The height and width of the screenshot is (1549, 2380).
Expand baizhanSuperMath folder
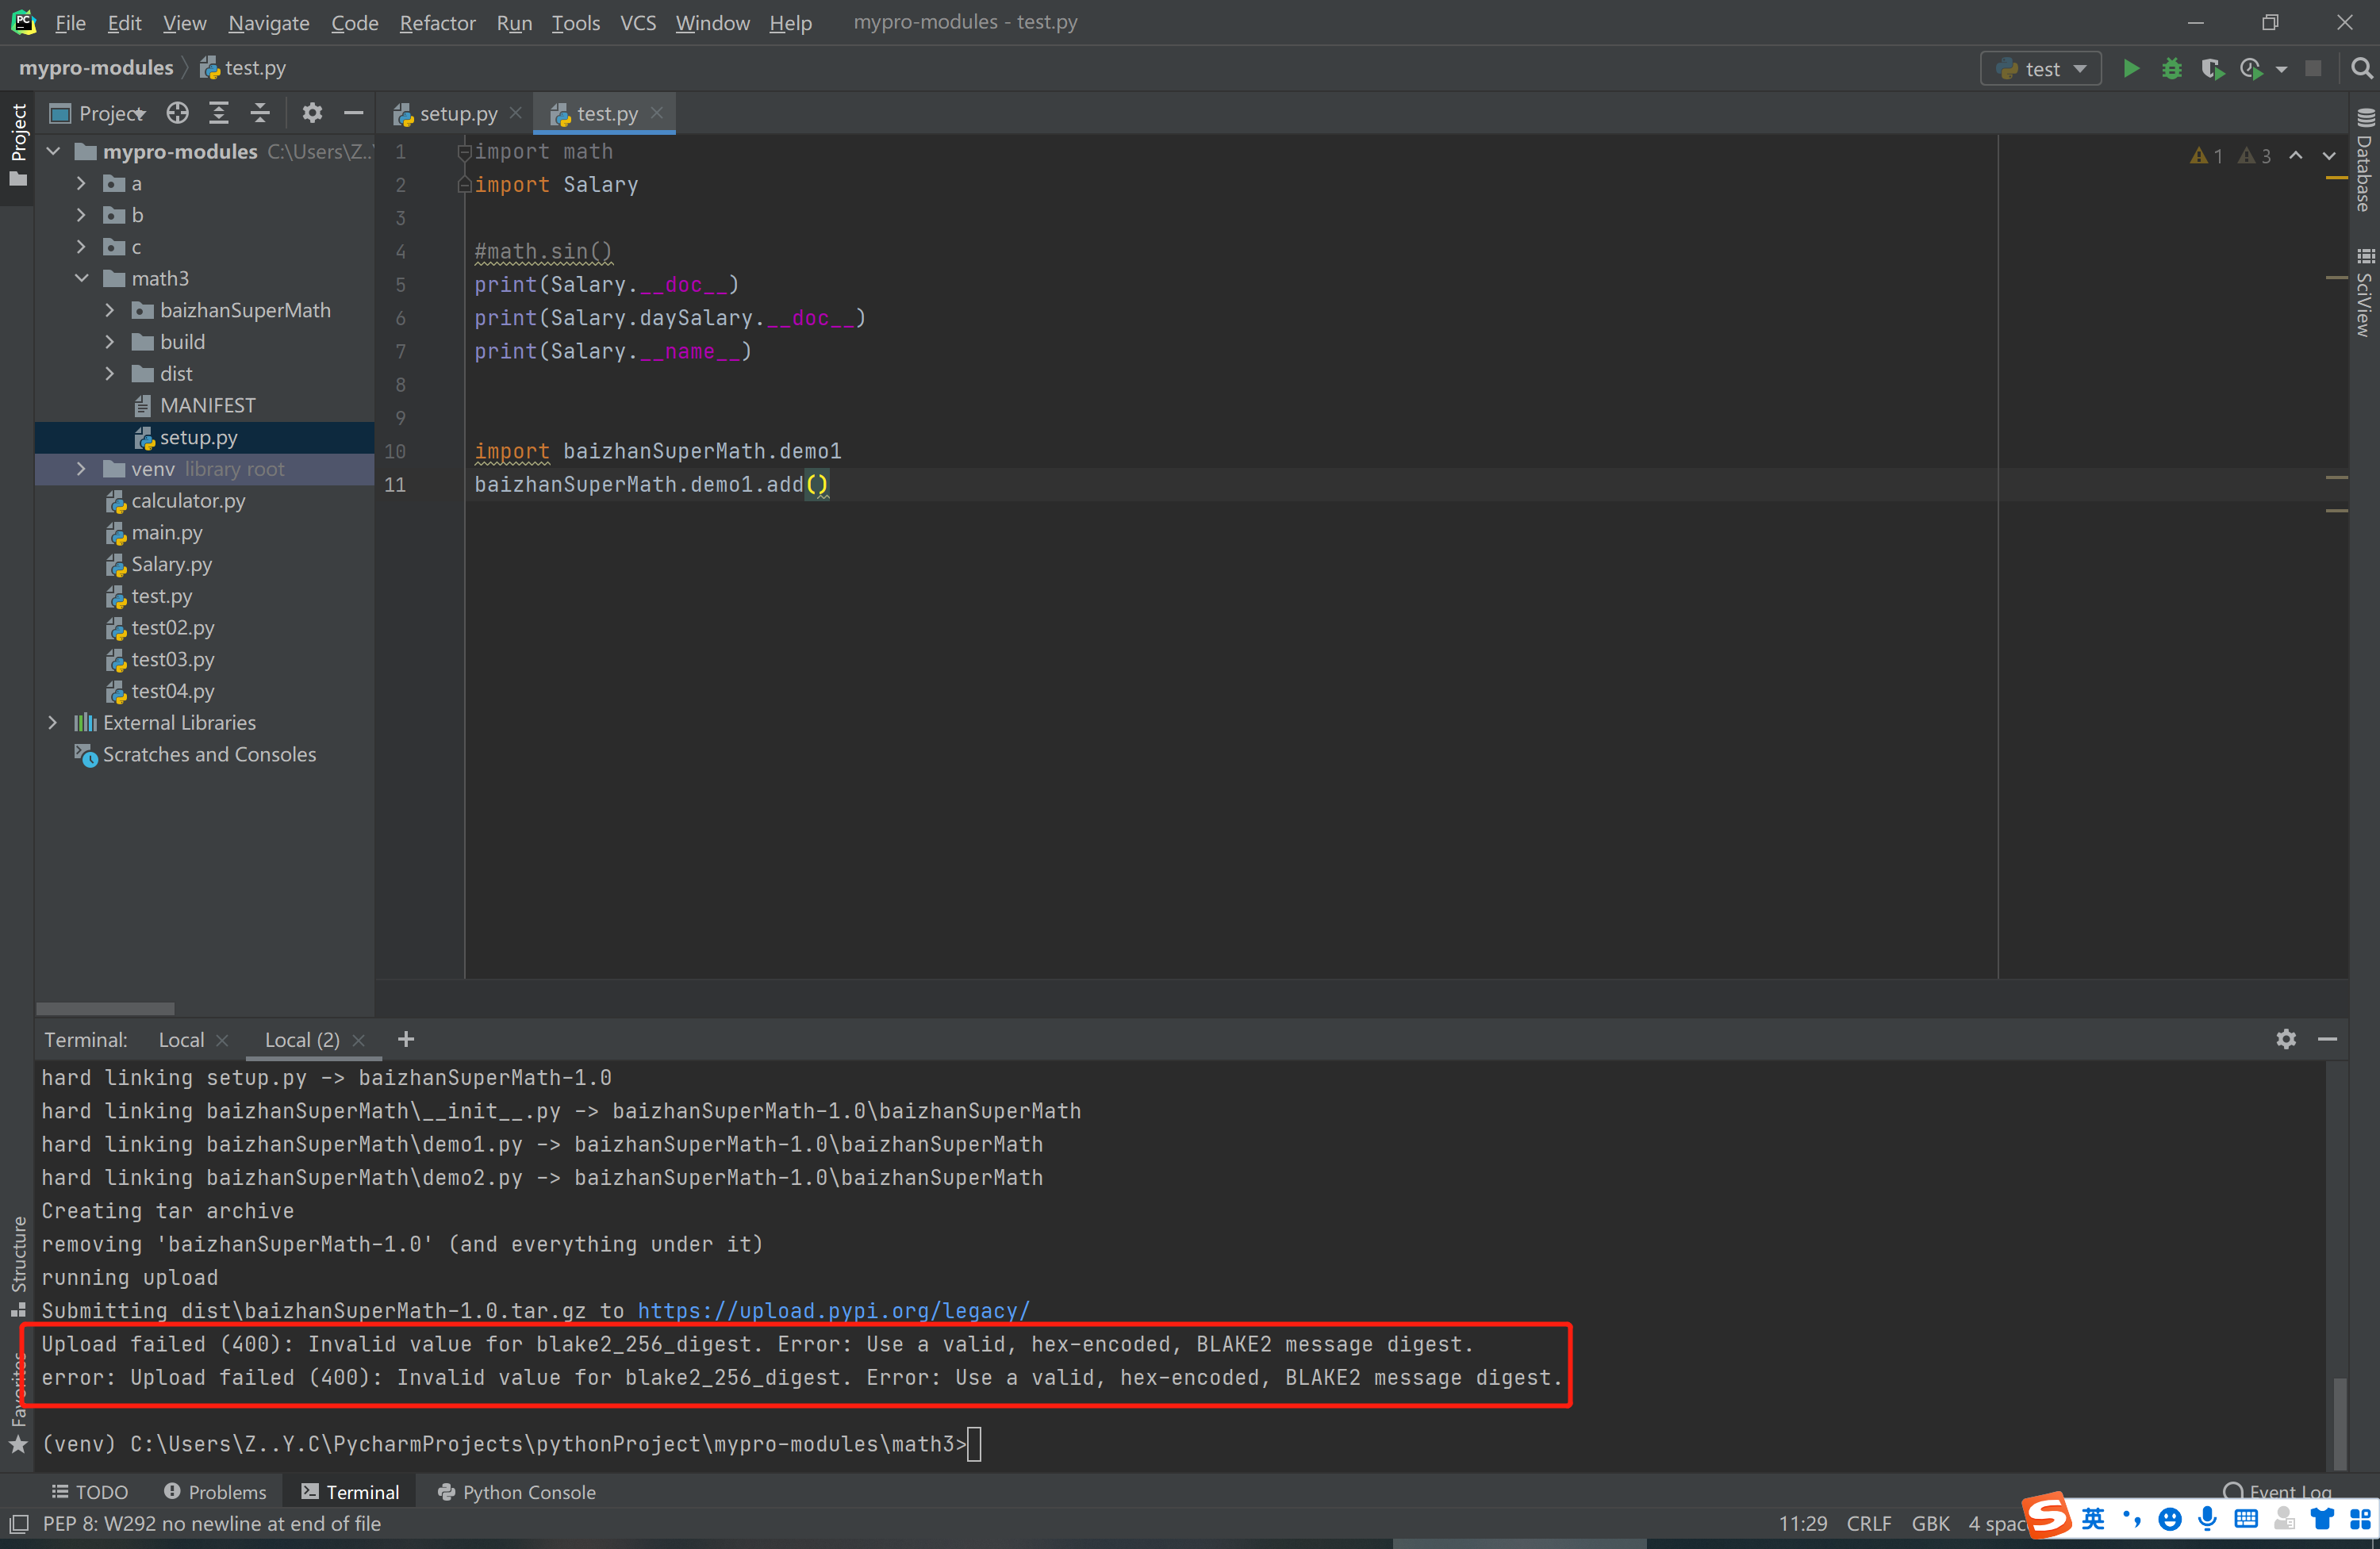[110, 310]
